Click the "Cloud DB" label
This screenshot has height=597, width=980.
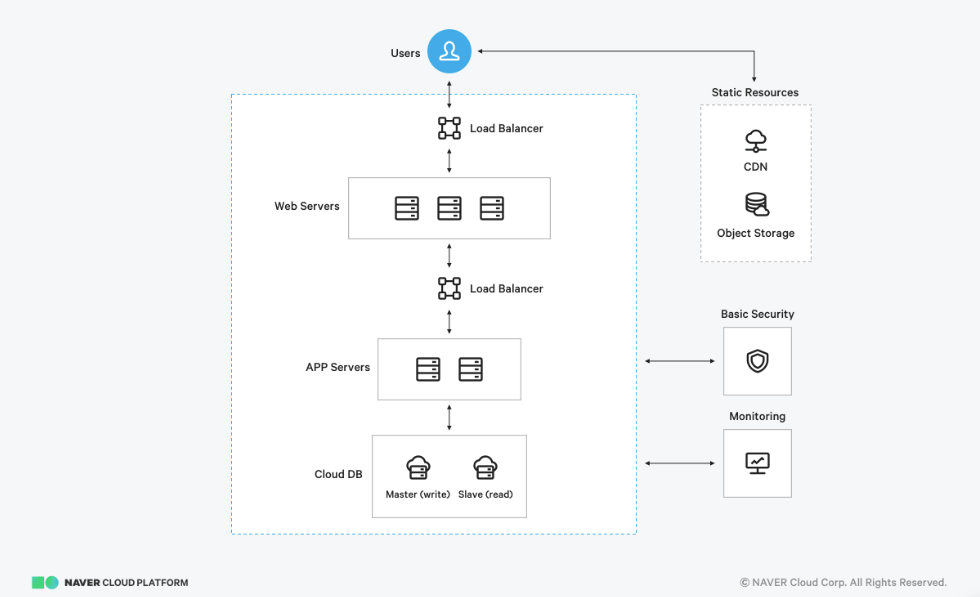(338, 474)
